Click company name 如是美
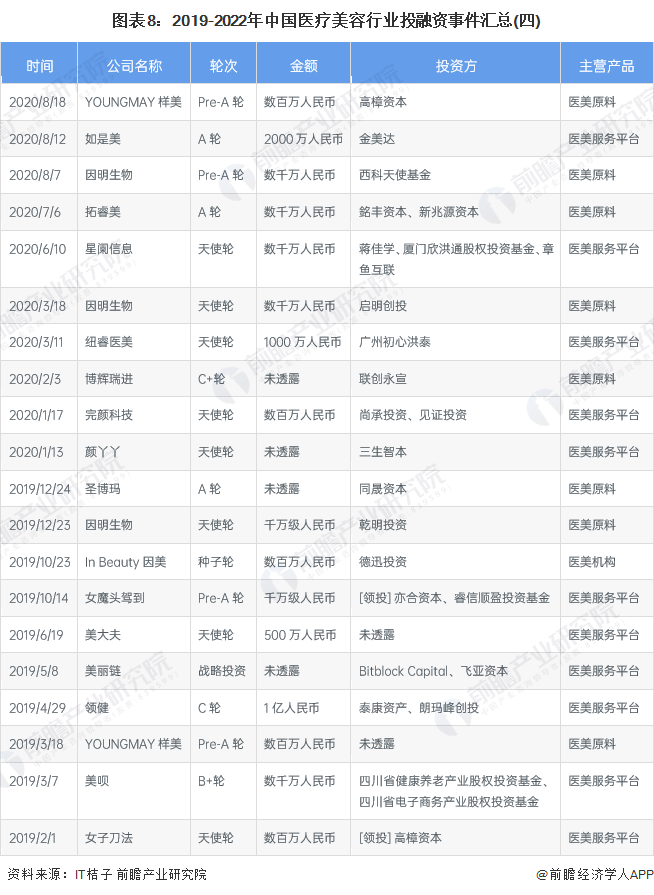The height and width of the screenshot is (895, 654). tap(104, 139)
